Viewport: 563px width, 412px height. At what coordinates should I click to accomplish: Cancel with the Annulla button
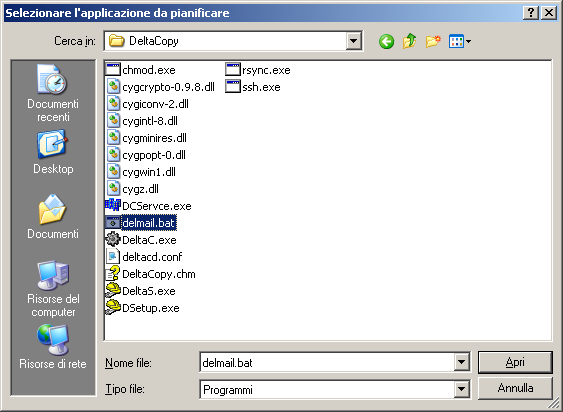[x=515, y=388]
